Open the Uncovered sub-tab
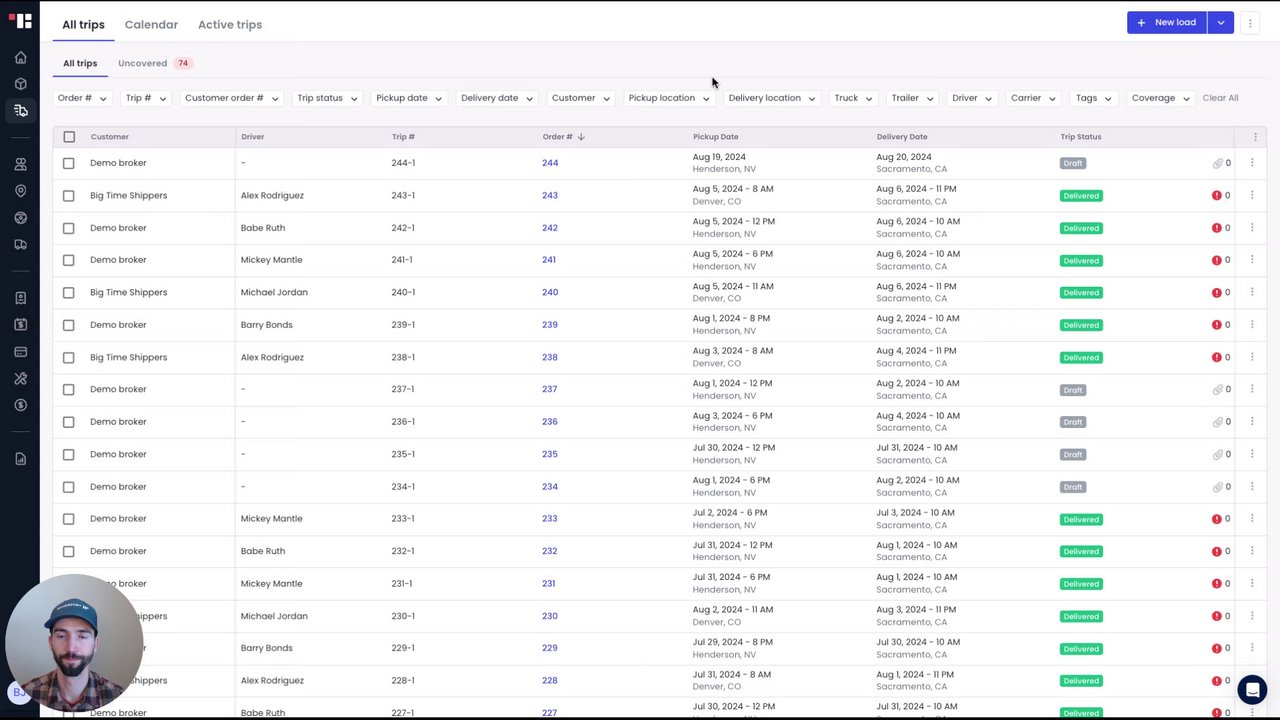Viewport: 1280px width, 720px height. click(x=143, y=63)
